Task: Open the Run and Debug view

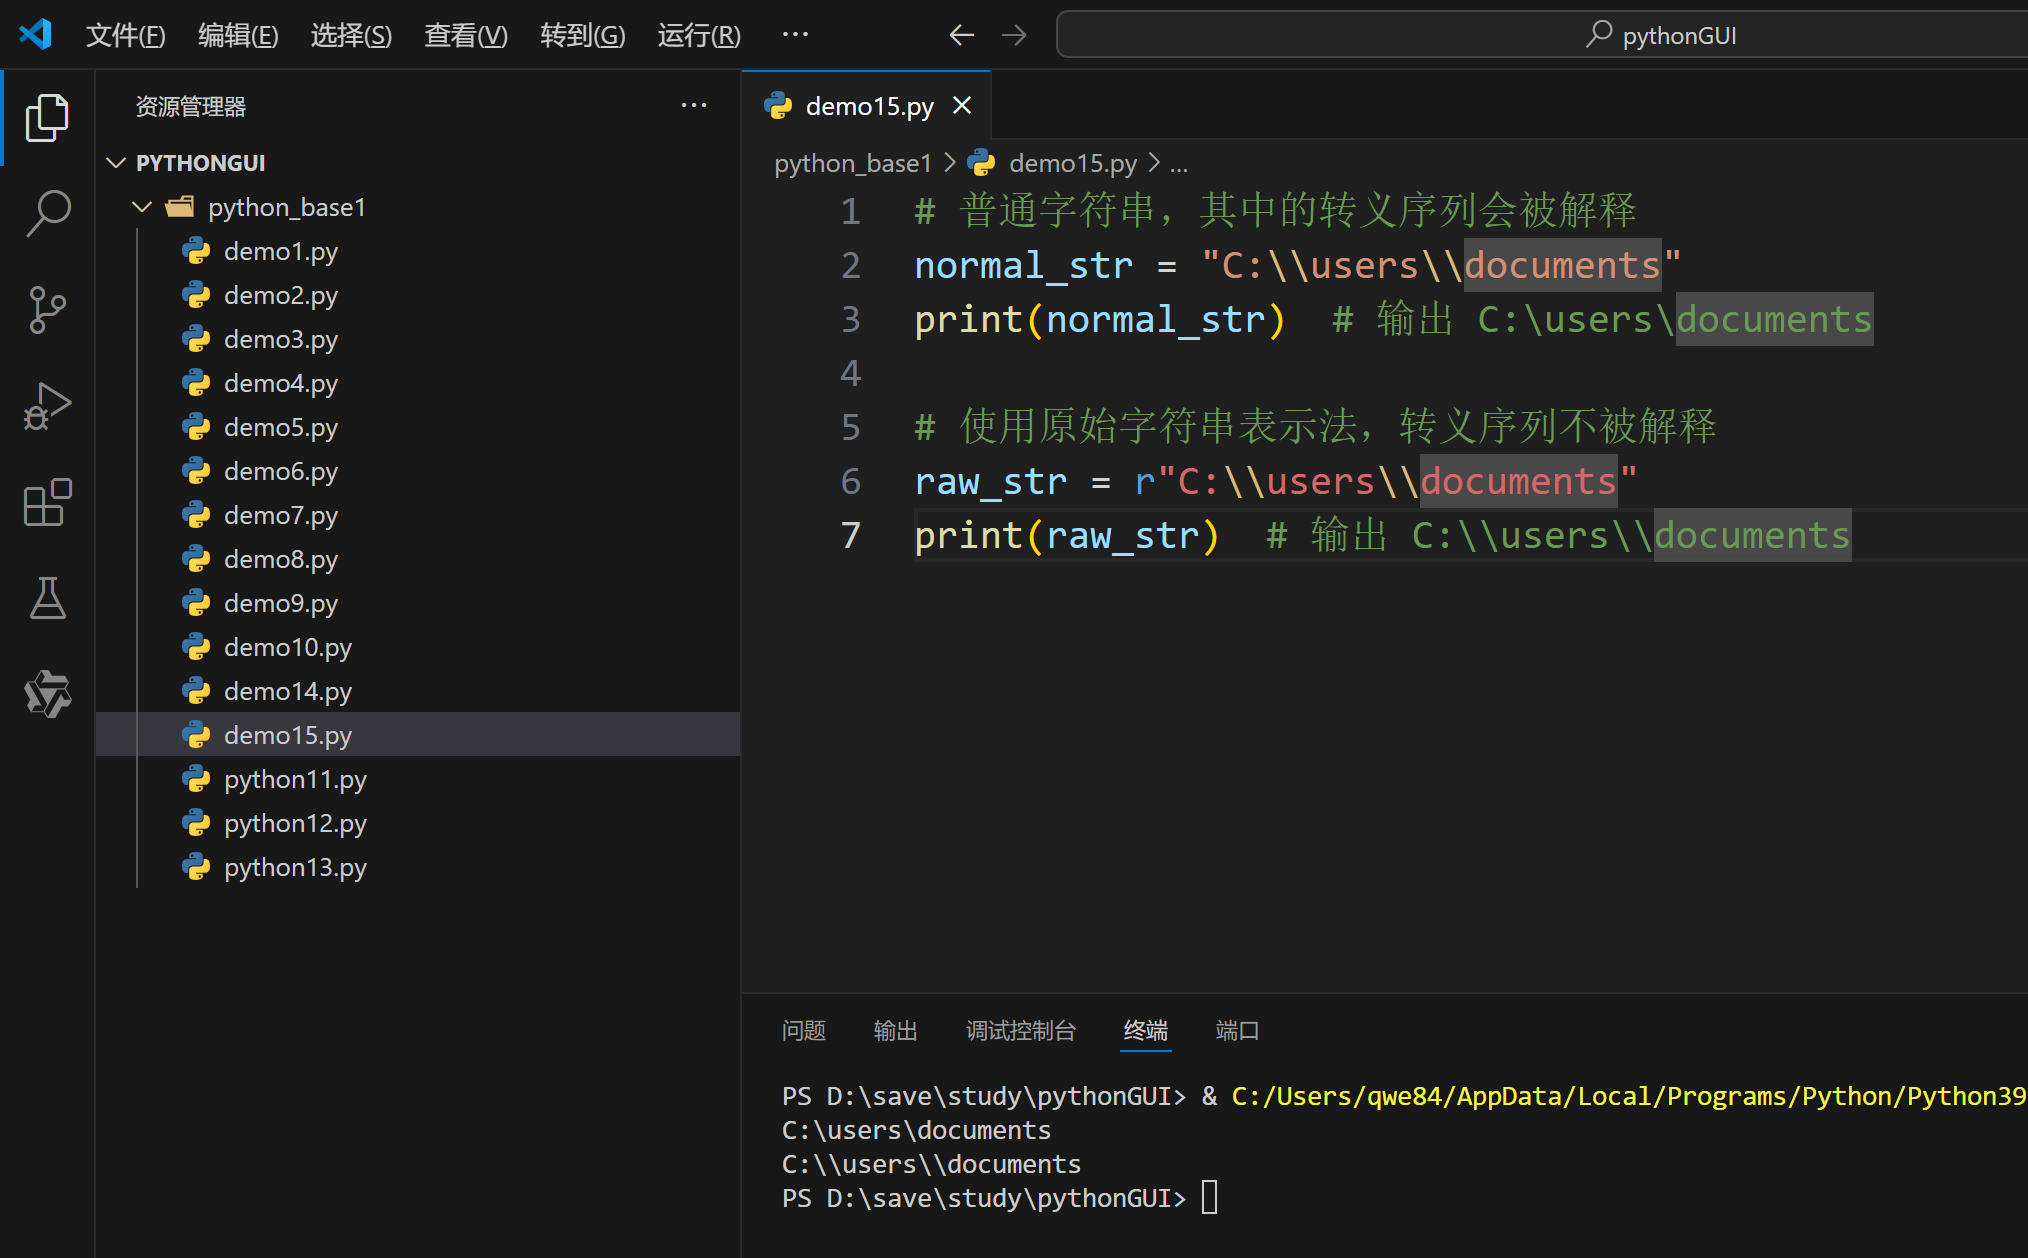Action: [x=47, y=406]
